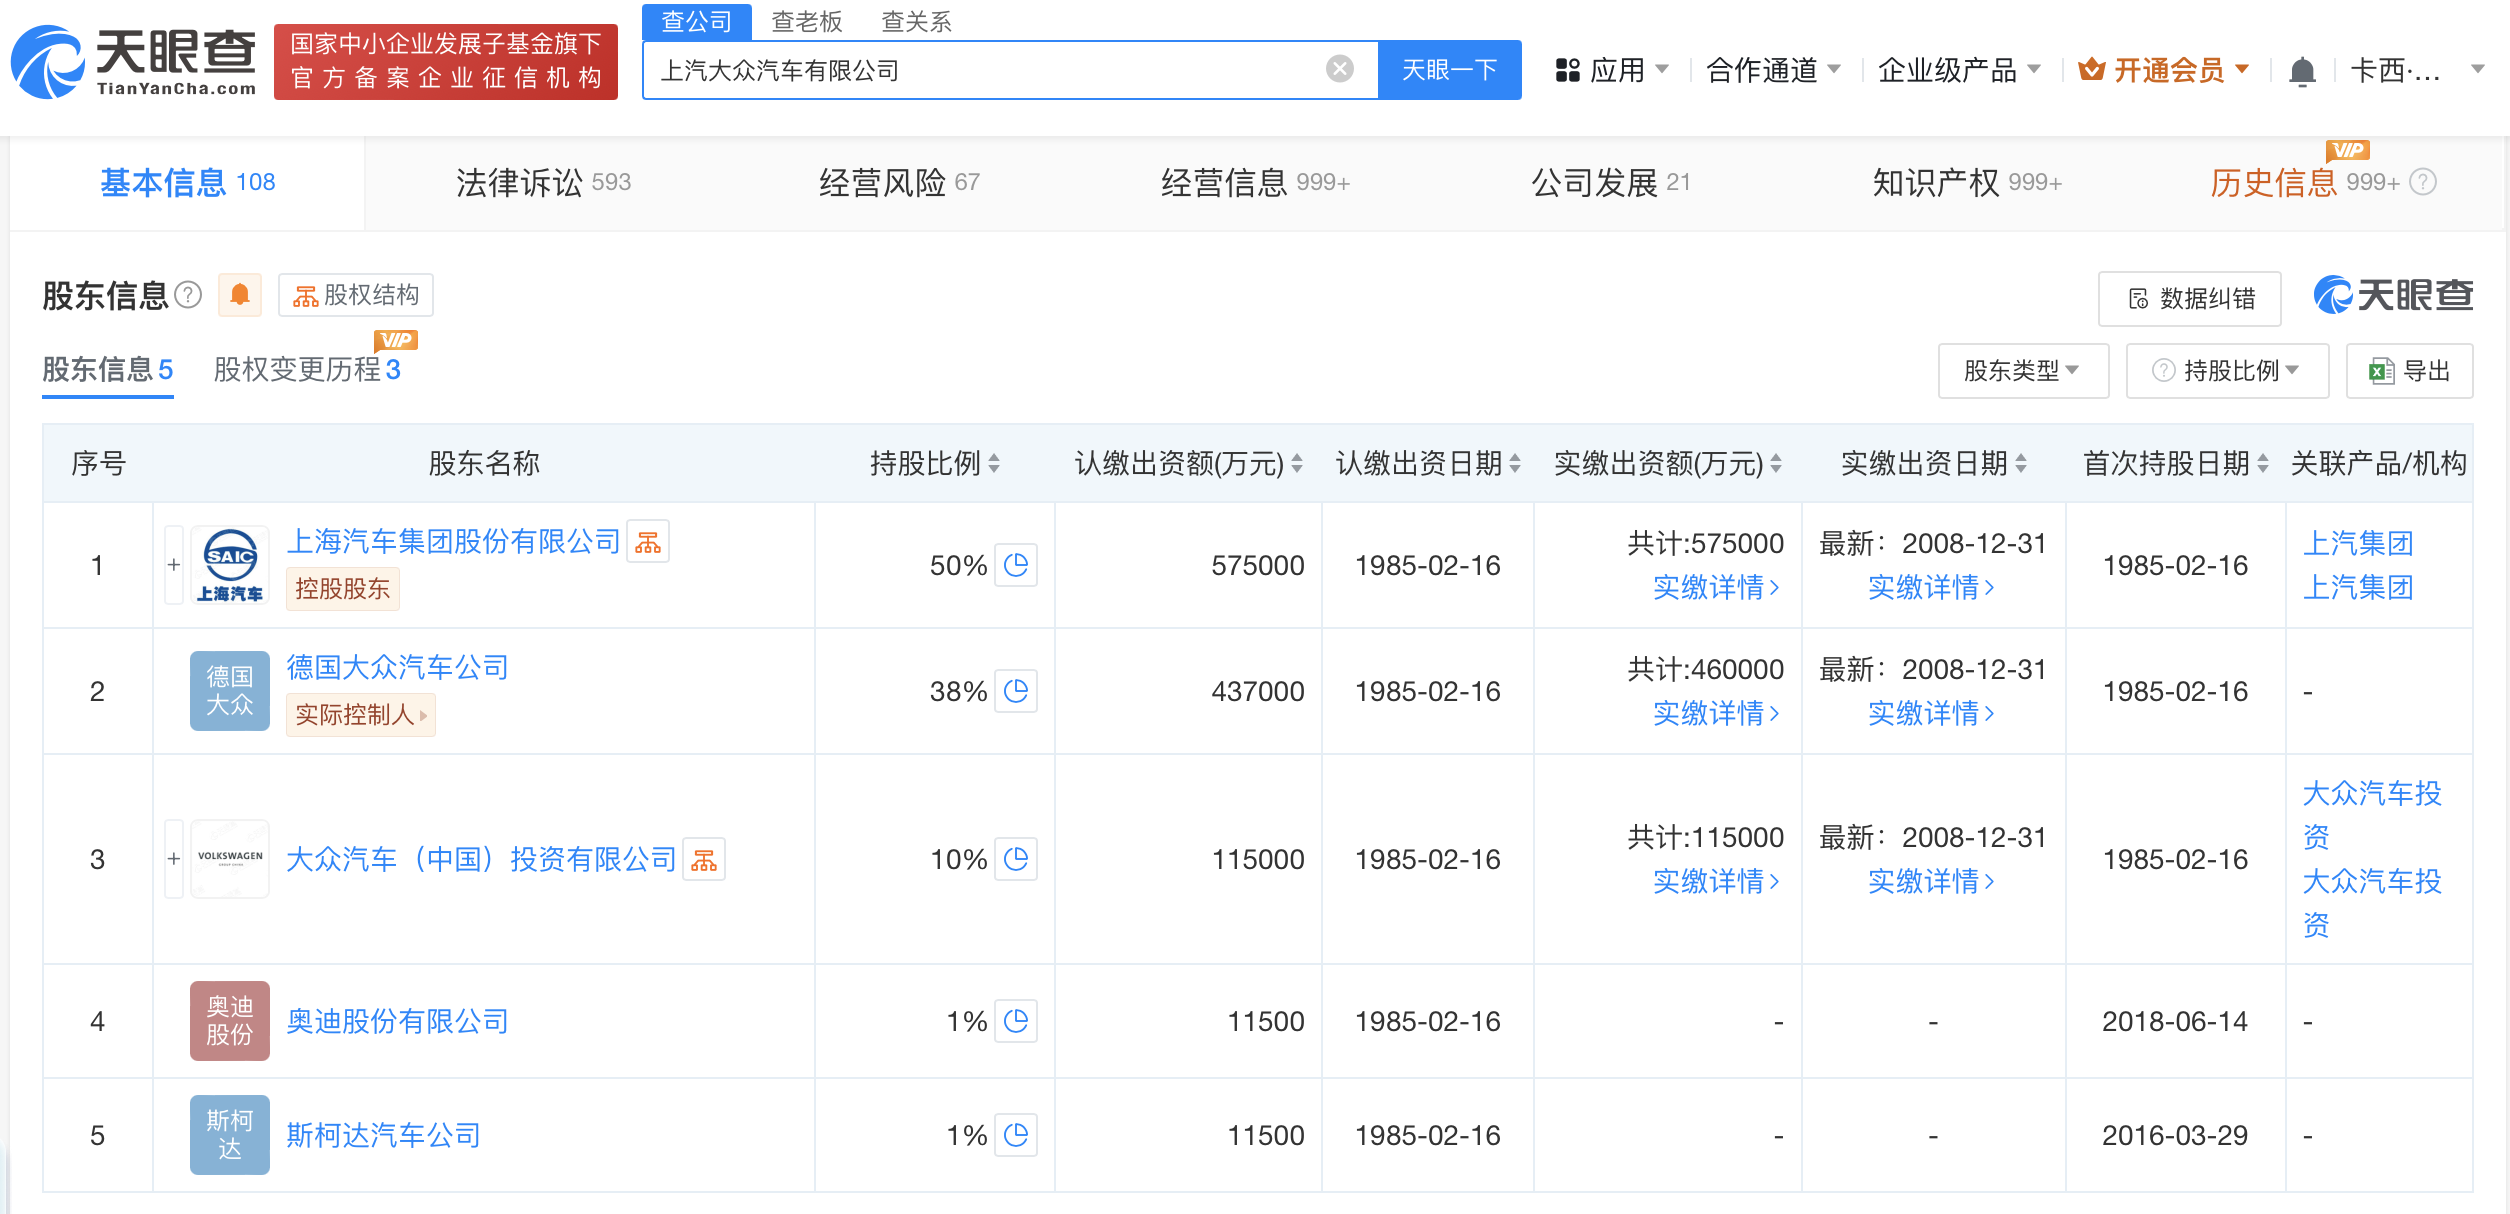This screenshot has width=2510, height=1214.
Task: Expand the 大众汽车（中国）投资 row plus toggle
Action: click(174, 859)
